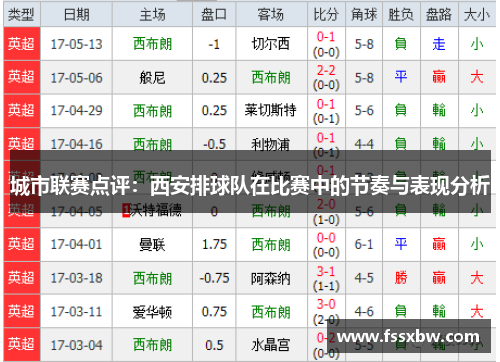500x362 pixels.
Task: Click handicap 0.25 in 莱切斯特 row
Action: 214,110
